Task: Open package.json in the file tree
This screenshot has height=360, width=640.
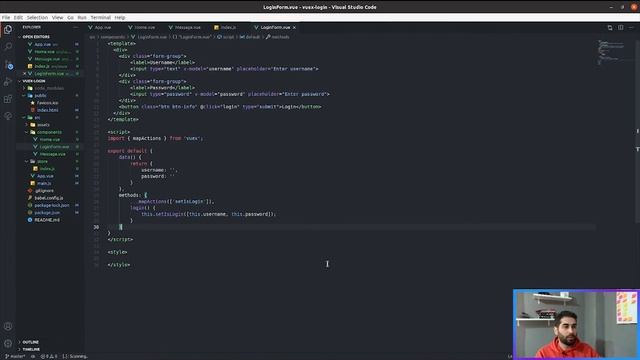Action: tap(47, 213)
